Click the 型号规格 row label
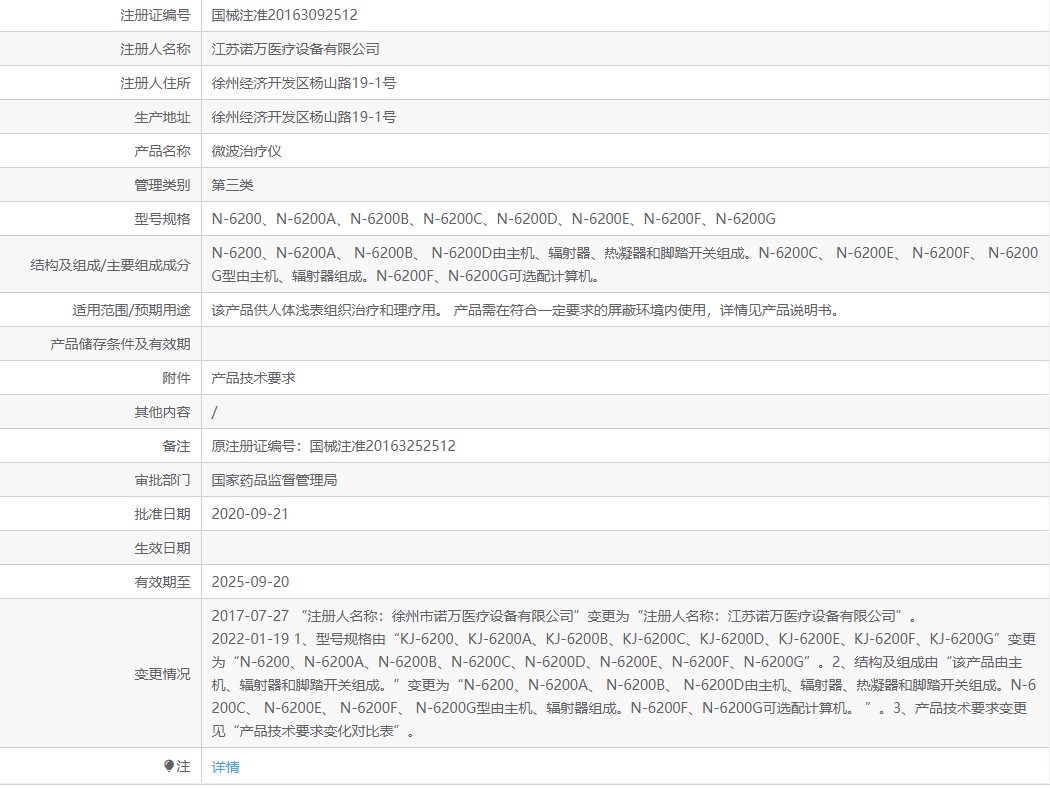 click(163, 219)
